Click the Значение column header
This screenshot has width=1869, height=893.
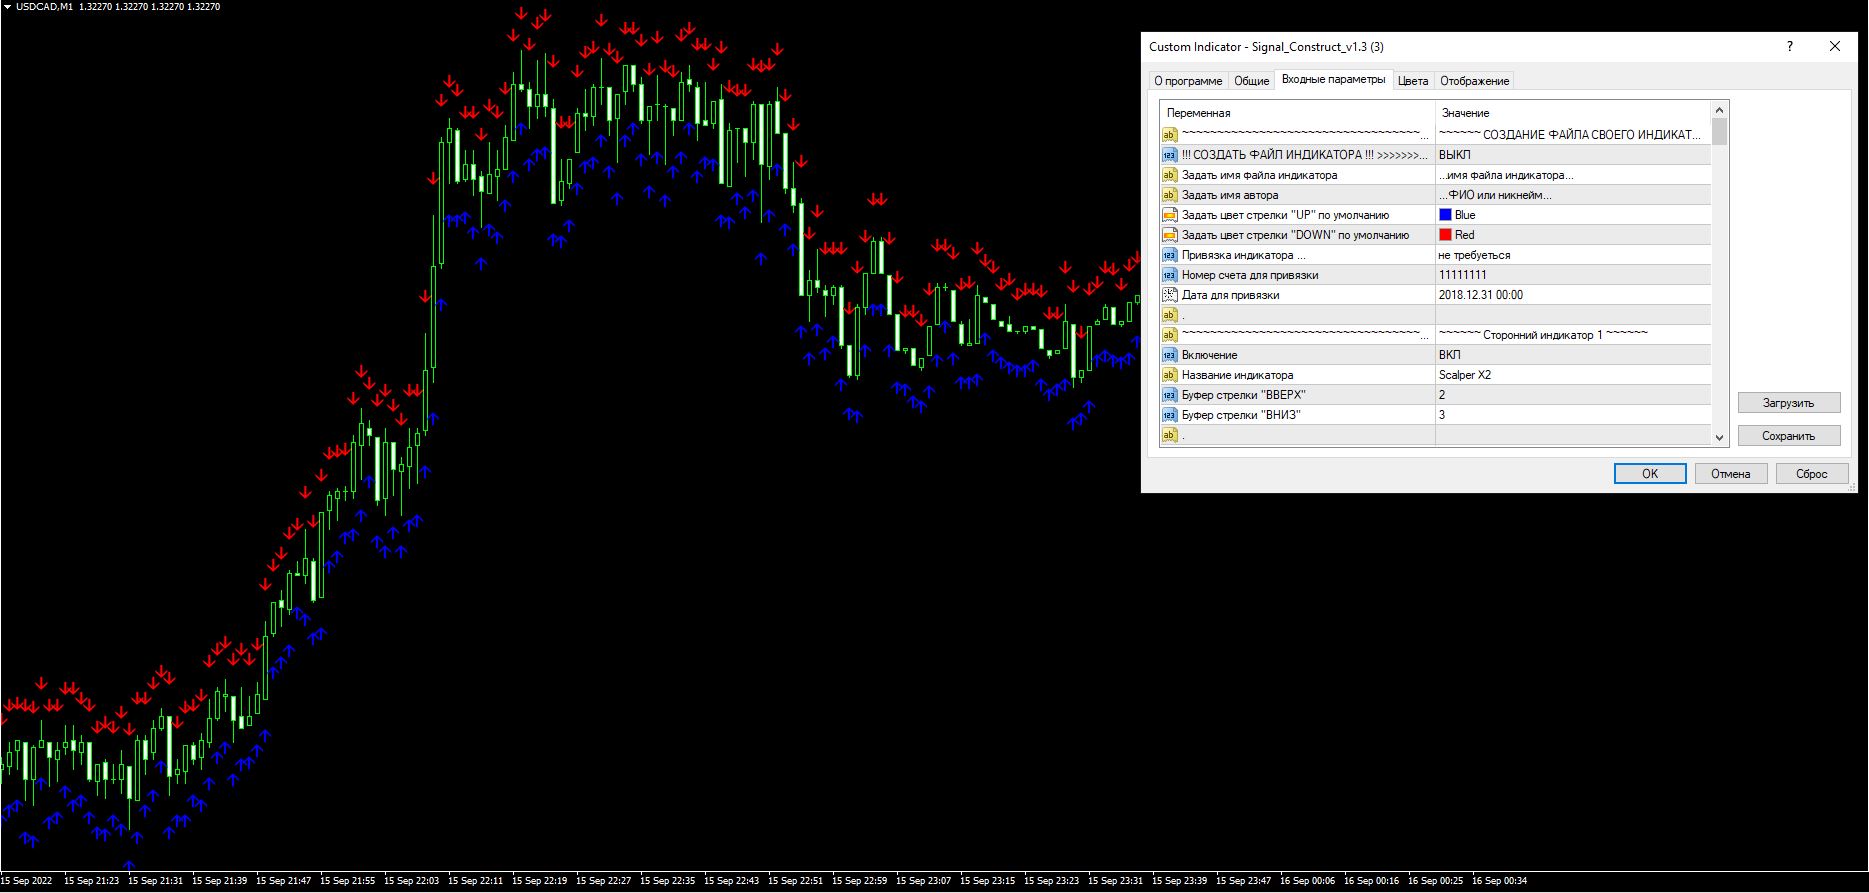1573,113
